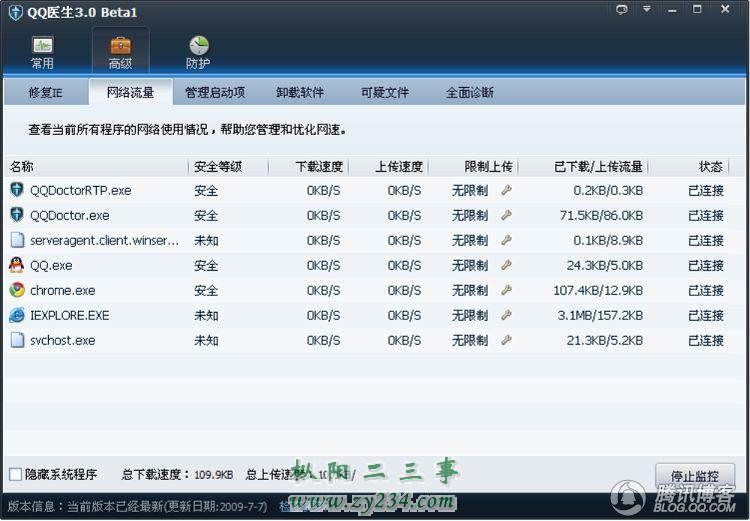Sort by the 上传速度 column header

click(x=388, y=166)
